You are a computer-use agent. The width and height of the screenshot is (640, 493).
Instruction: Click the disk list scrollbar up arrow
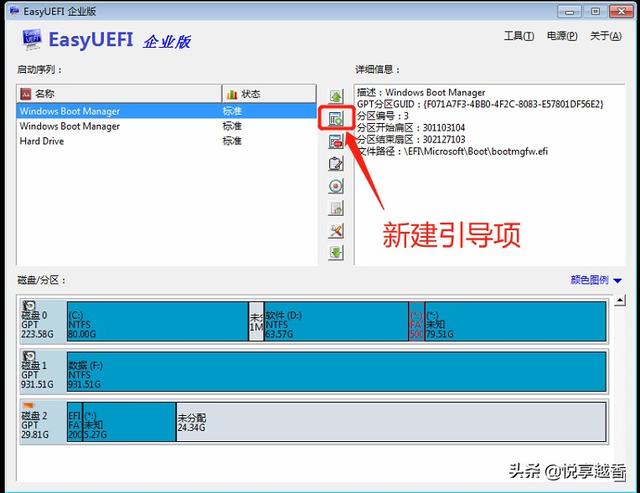(620, 301)
